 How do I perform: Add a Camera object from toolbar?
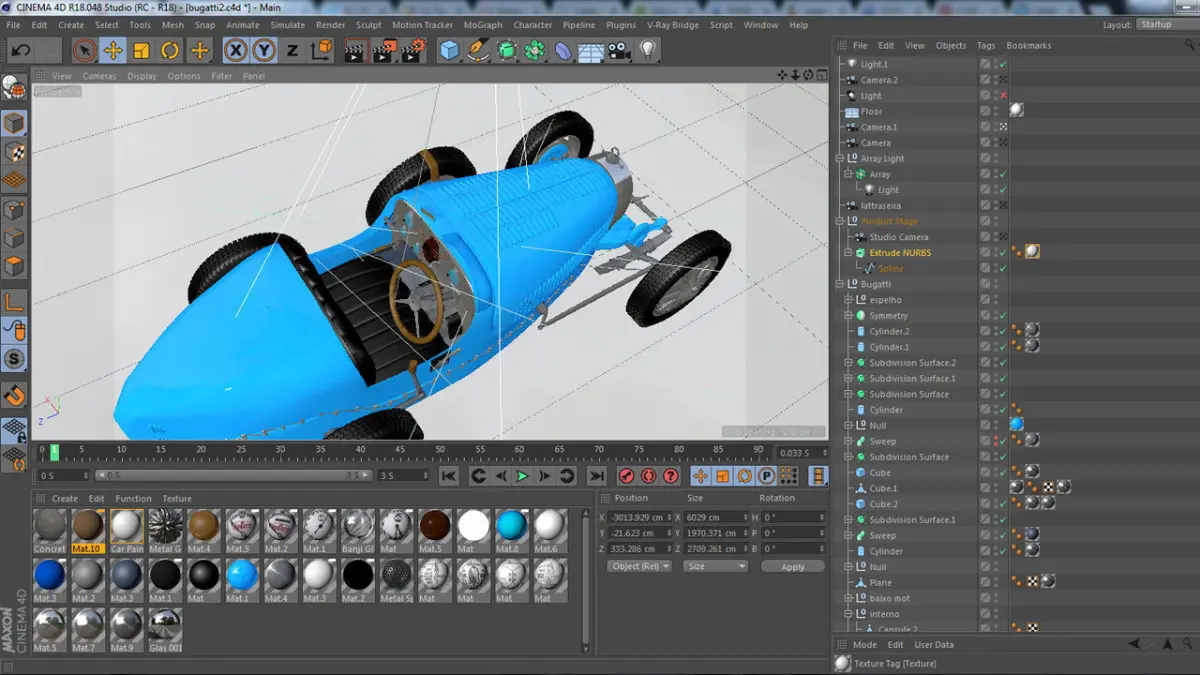pos(619,49)
